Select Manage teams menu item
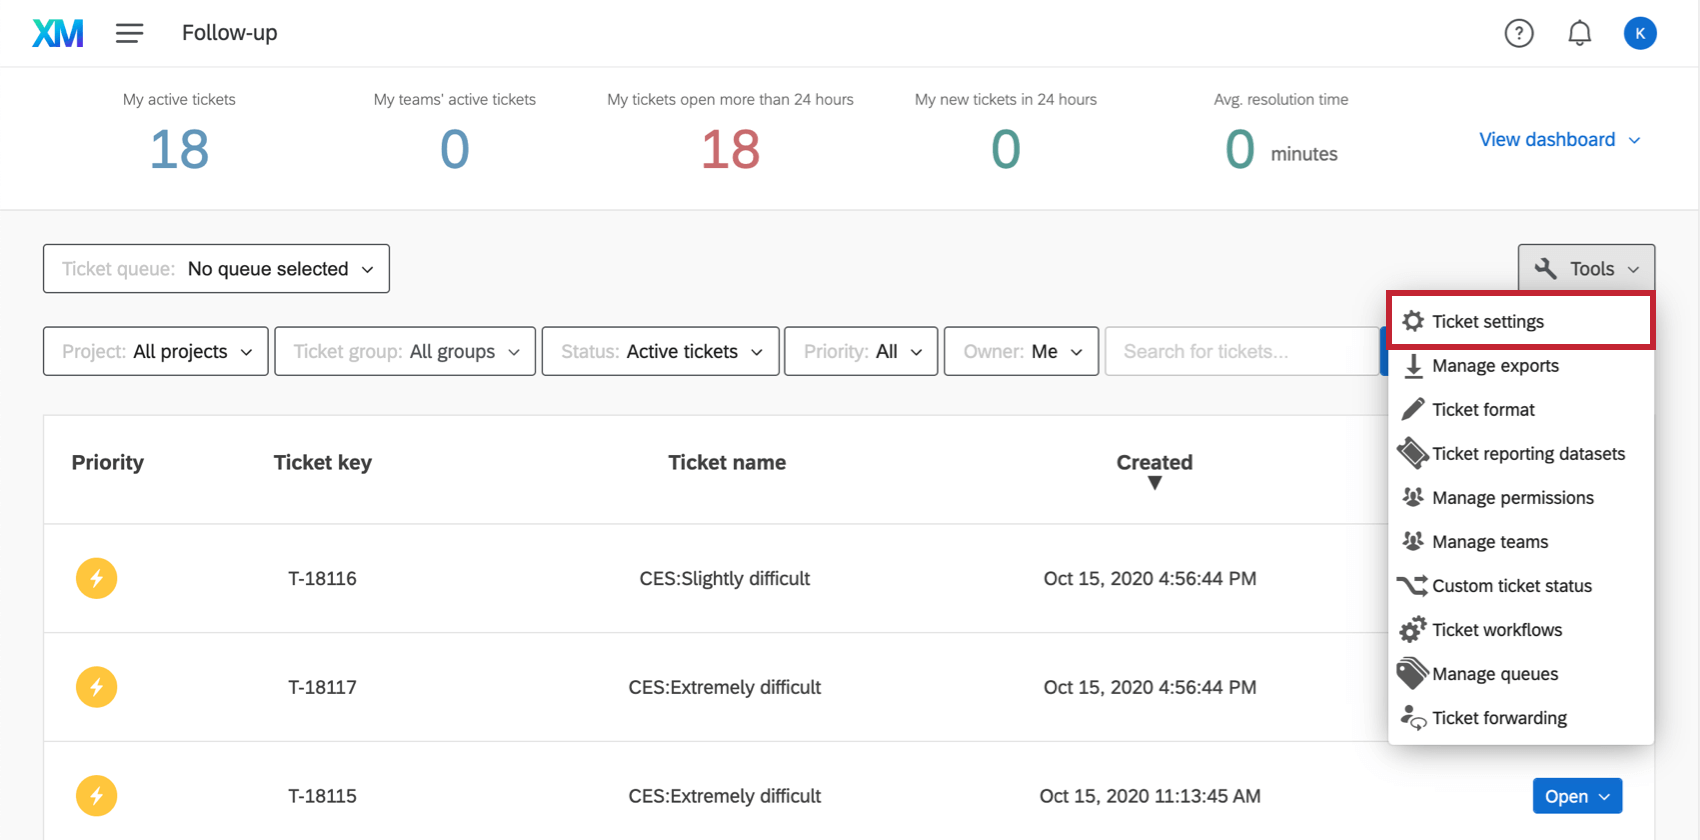 click(1521, 541)
